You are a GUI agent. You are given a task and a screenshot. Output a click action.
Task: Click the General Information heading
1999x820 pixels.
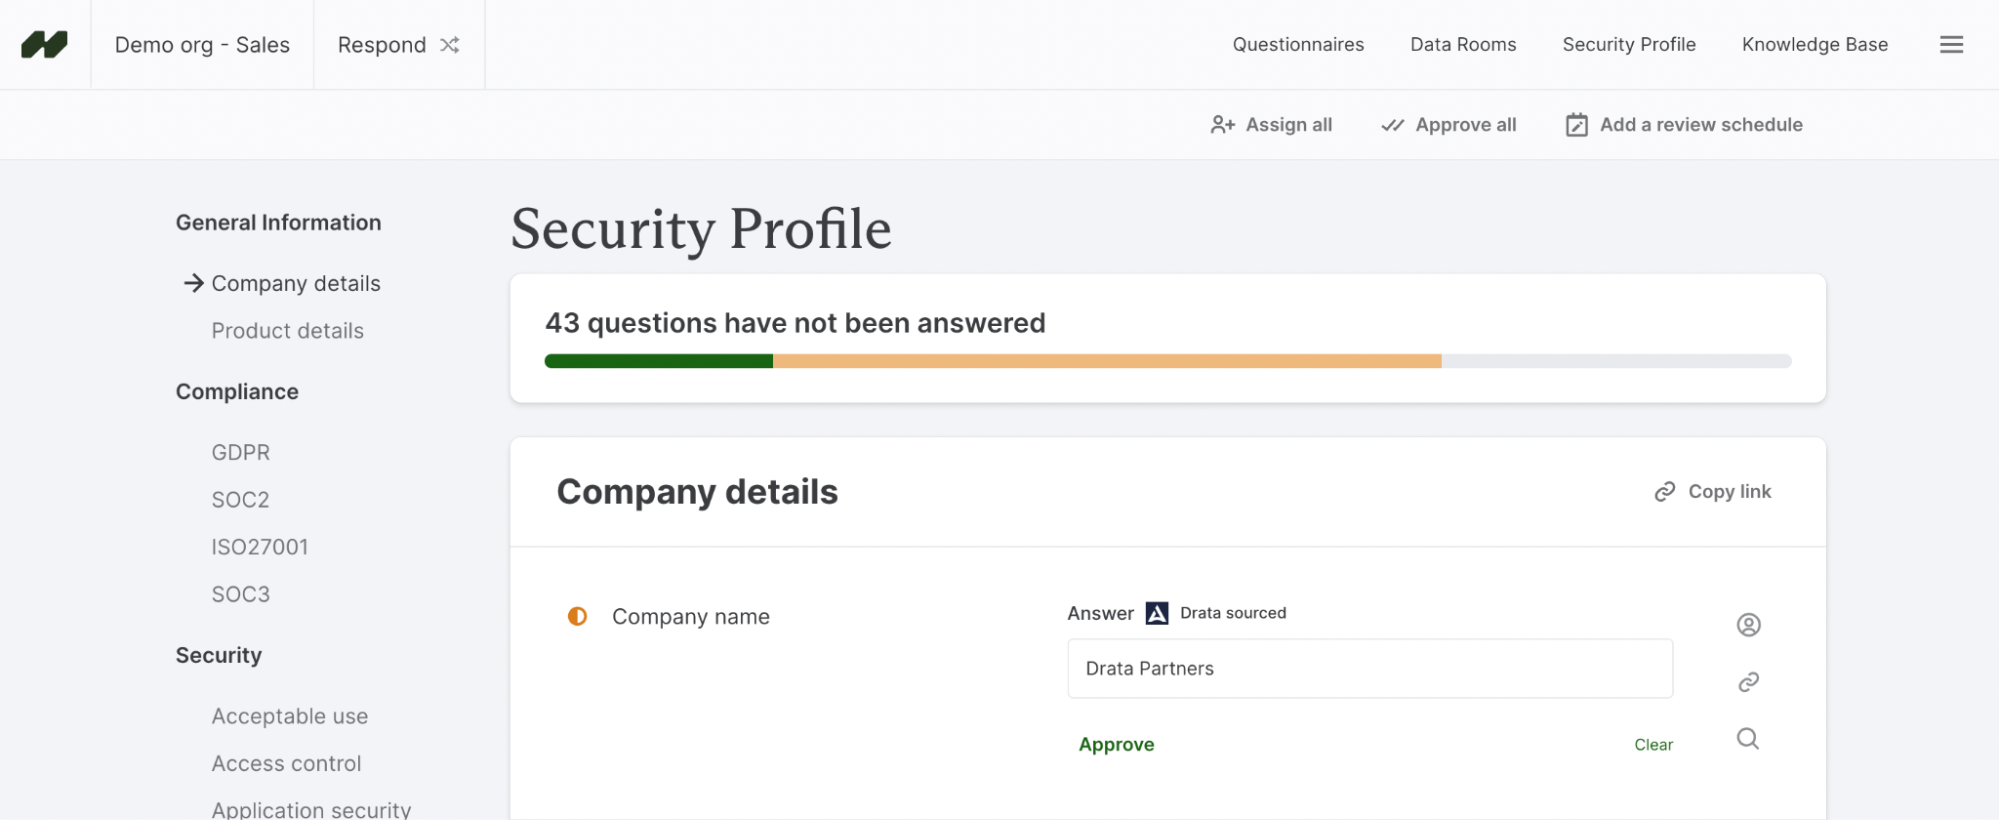[278, 223]
